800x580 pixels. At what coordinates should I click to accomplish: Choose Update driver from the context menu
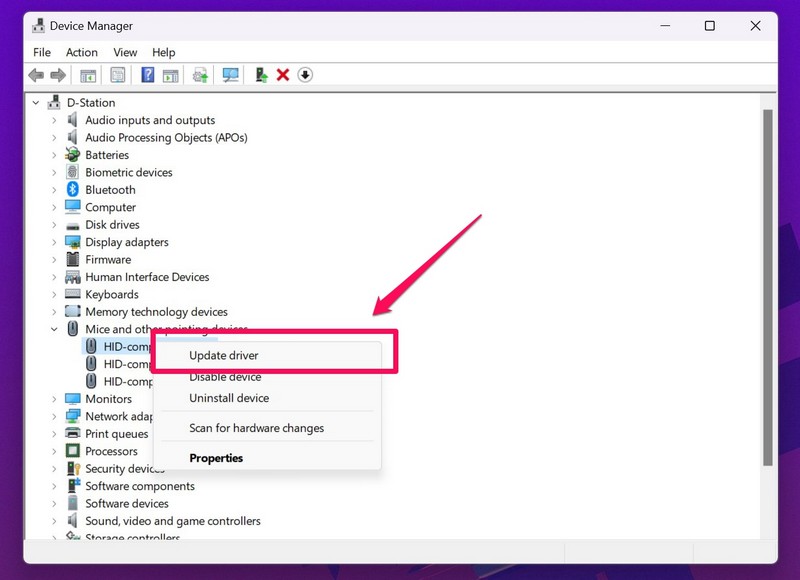(x=224, y=355)
